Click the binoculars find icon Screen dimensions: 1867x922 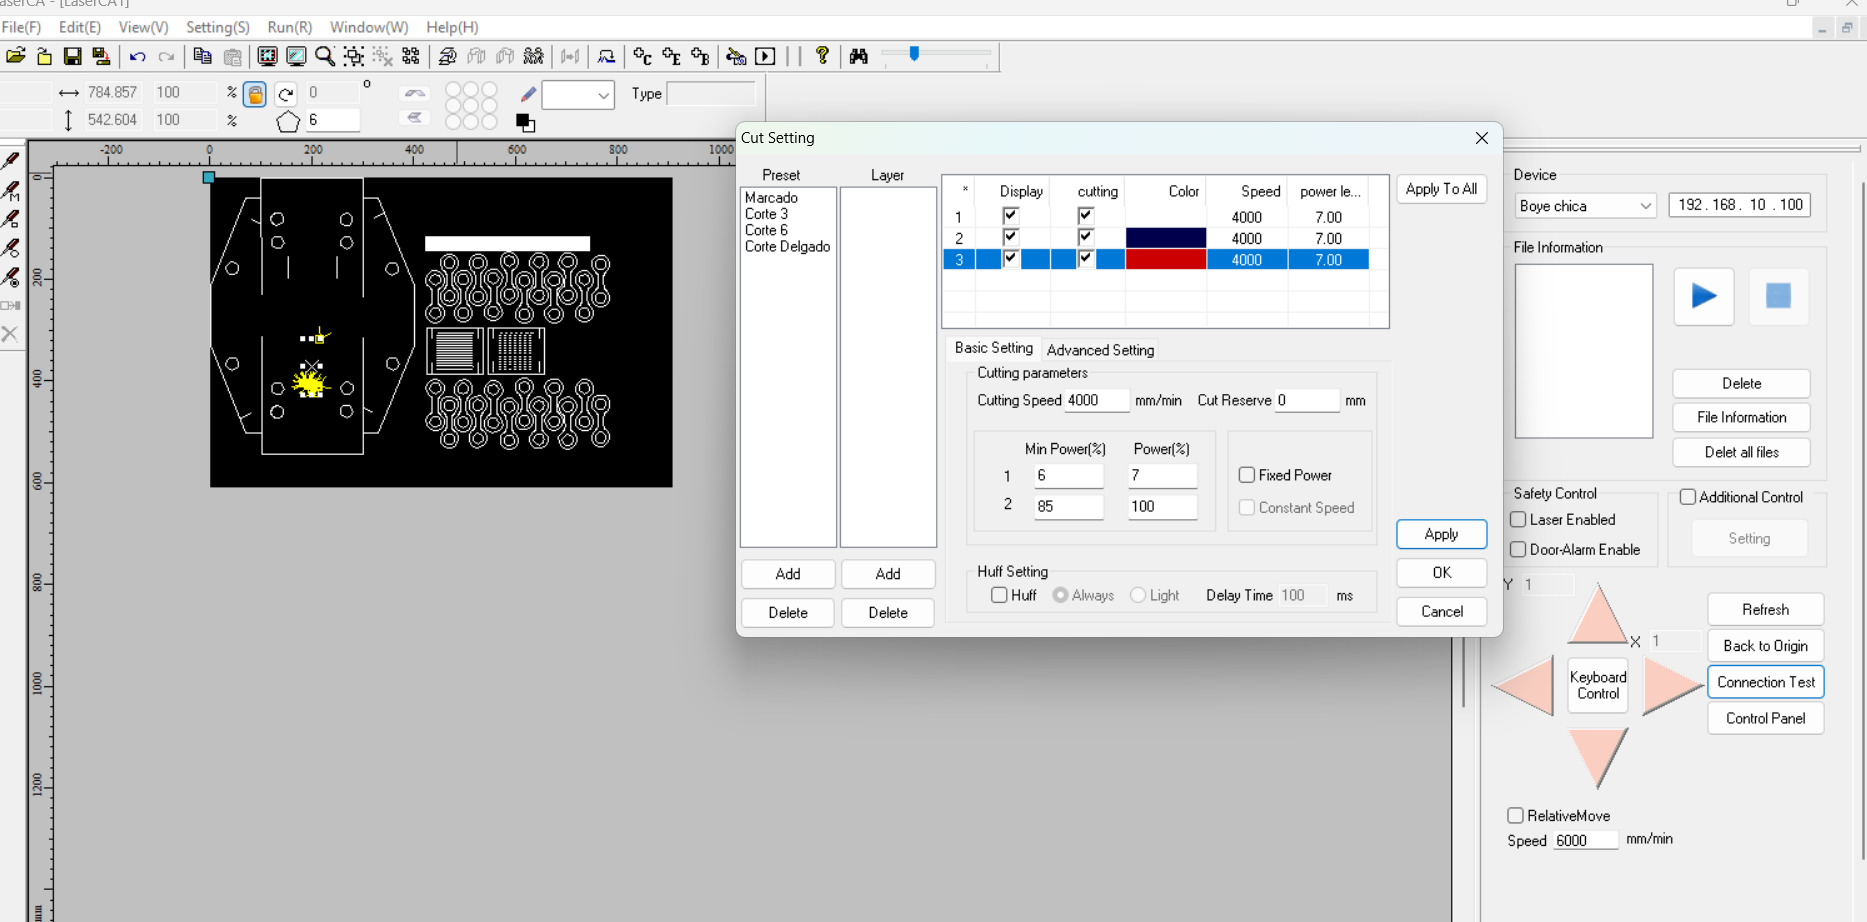coord(858,56)
